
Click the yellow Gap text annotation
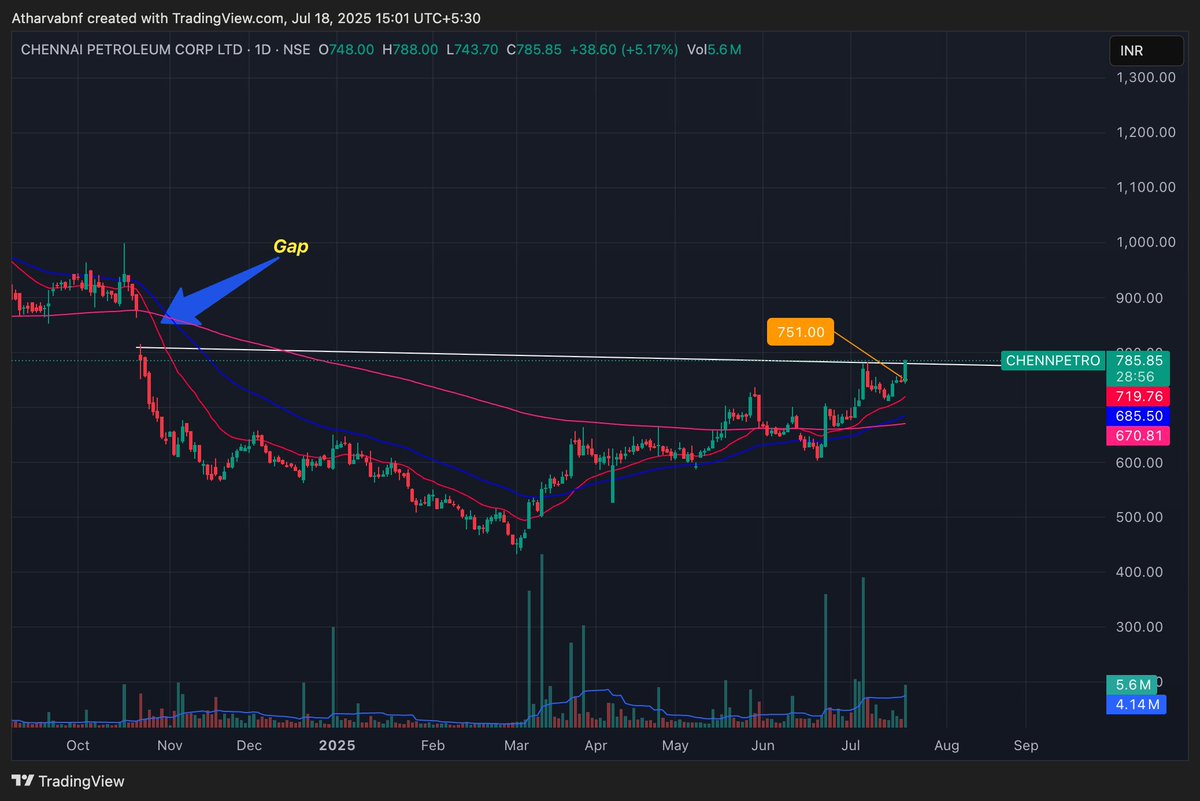(x=291, y=246)
